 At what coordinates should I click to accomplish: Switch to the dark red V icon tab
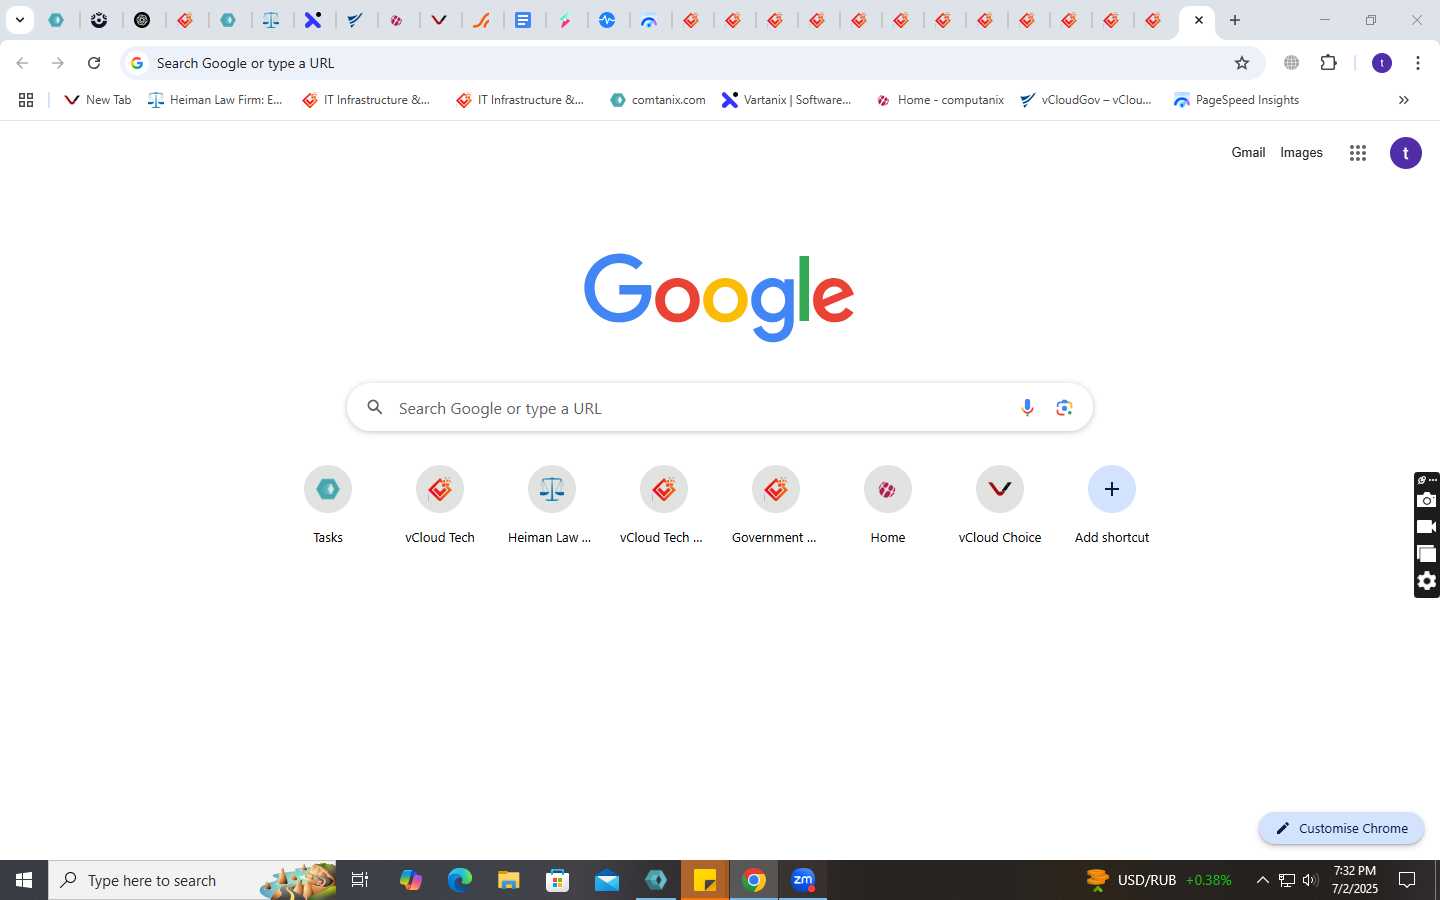[x=439, y=20]
